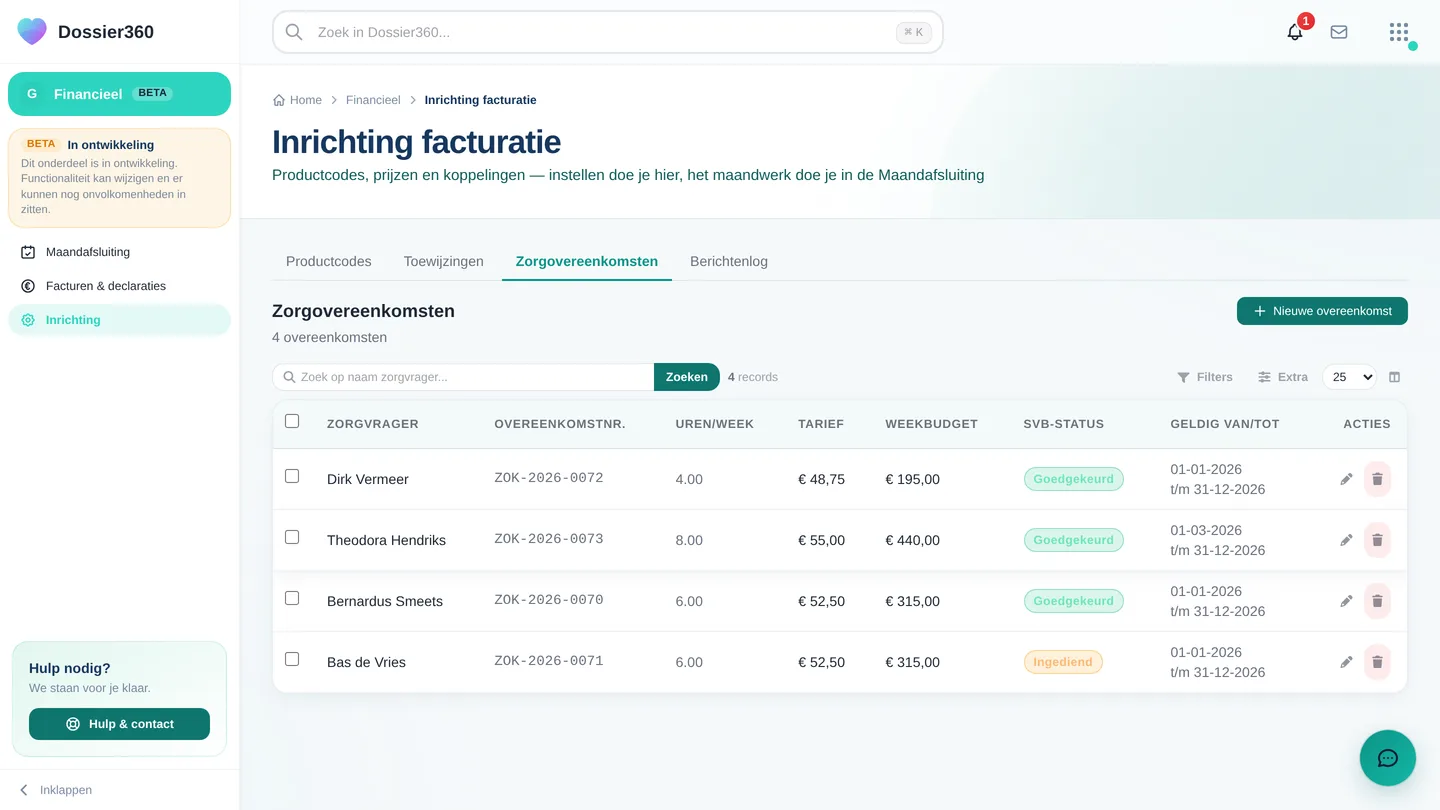Open the floating chat bubble
This screenshot has height=810, width=1440.
click(1388, 758)
